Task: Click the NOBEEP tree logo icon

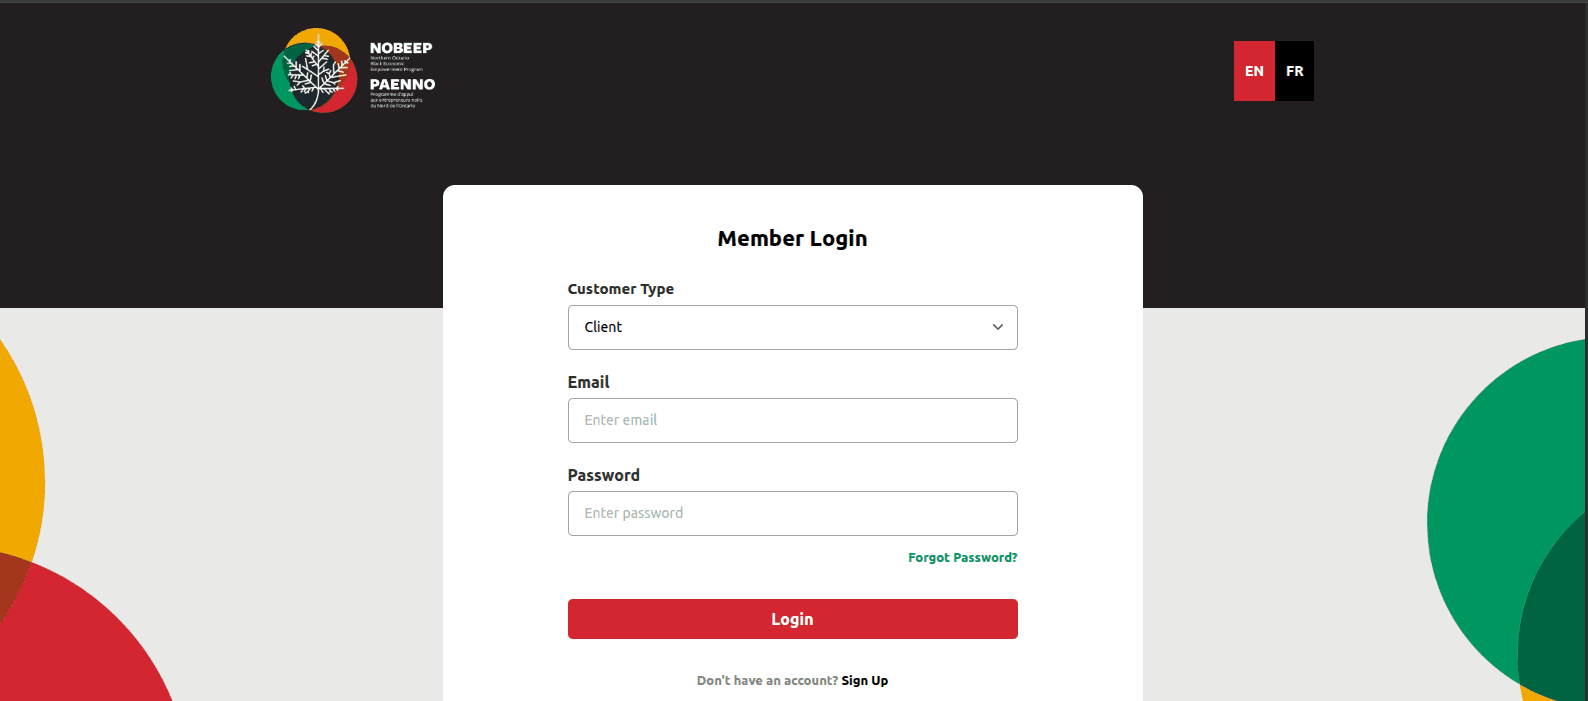Action: 314,71
